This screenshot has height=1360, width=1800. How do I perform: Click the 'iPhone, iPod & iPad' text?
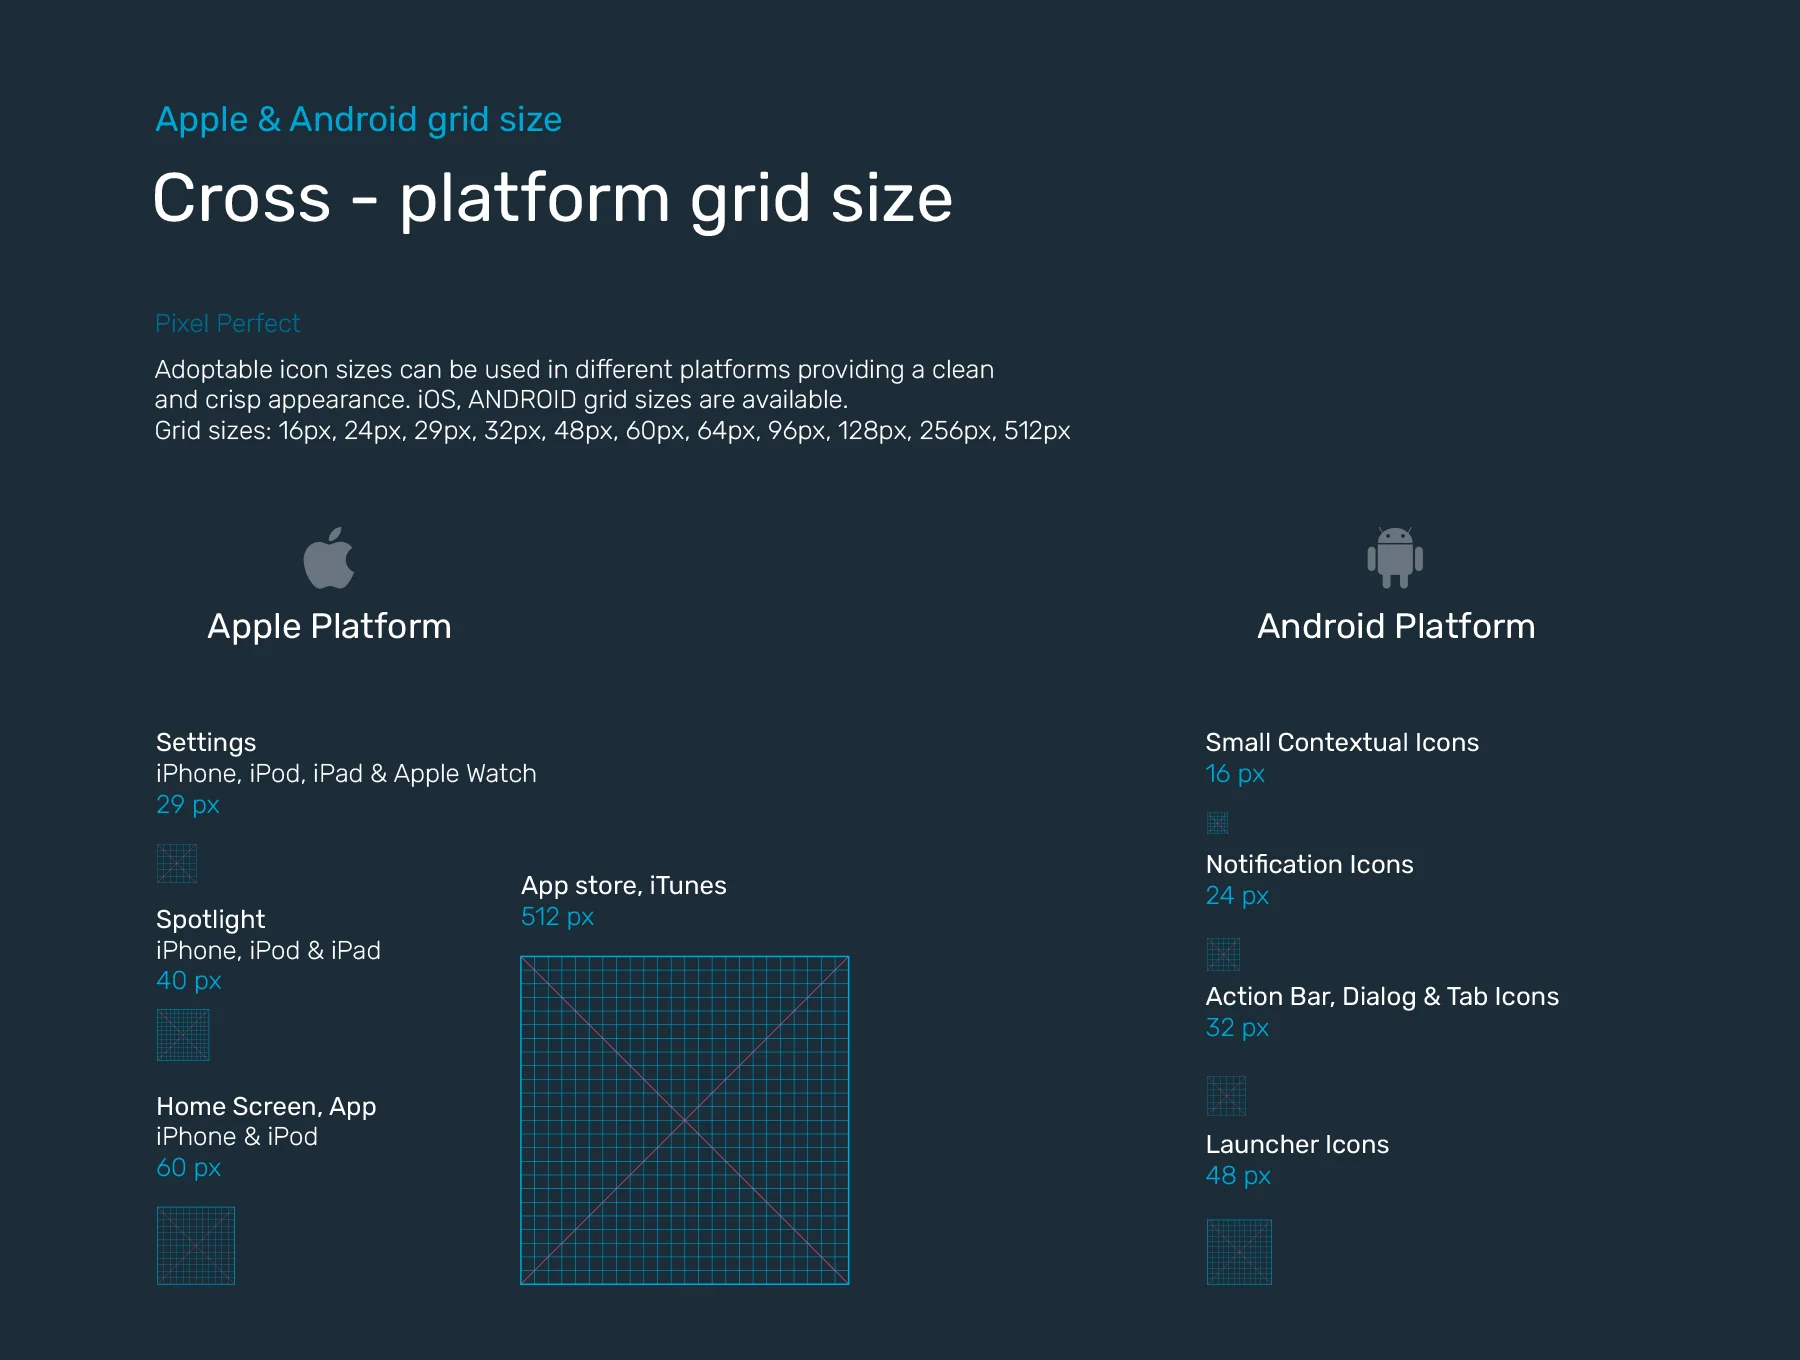(268, 950)
